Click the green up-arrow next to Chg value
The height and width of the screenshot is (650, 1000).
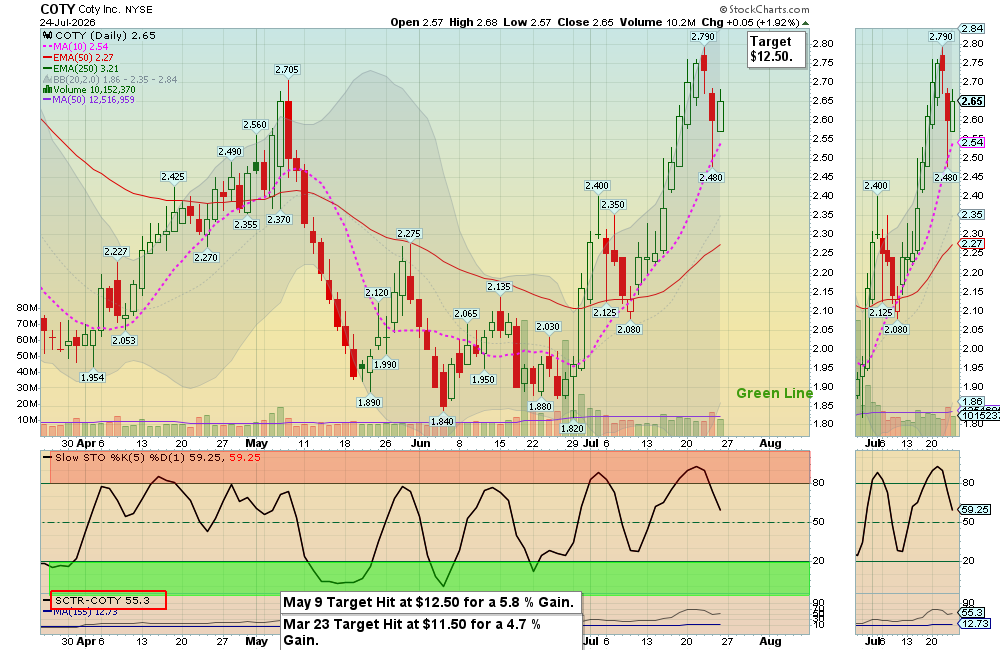coord(805,23)
